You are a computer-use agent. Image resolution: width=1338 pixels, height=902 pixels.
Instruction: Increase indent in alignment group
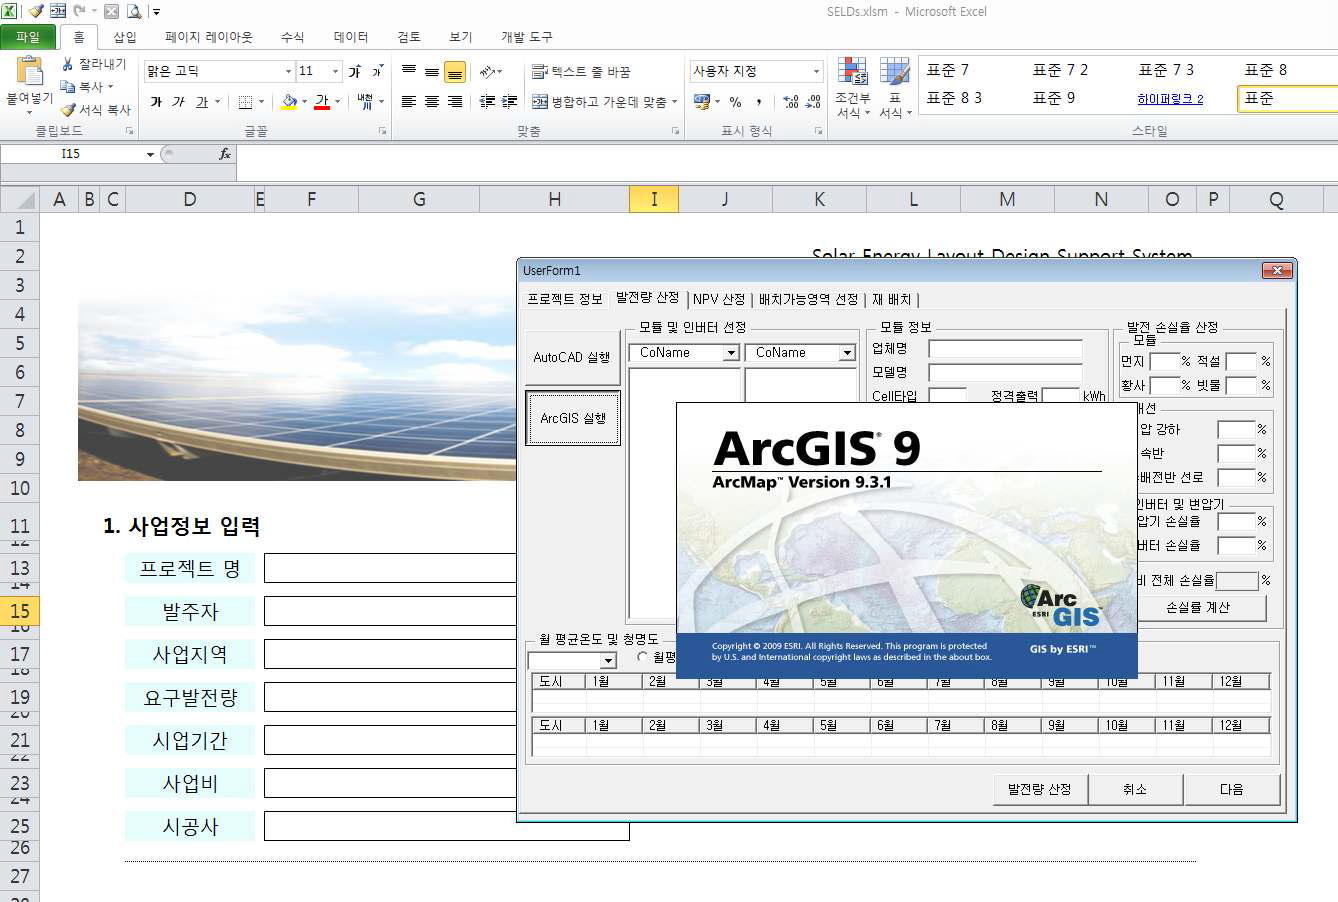(x=510, y=102)
